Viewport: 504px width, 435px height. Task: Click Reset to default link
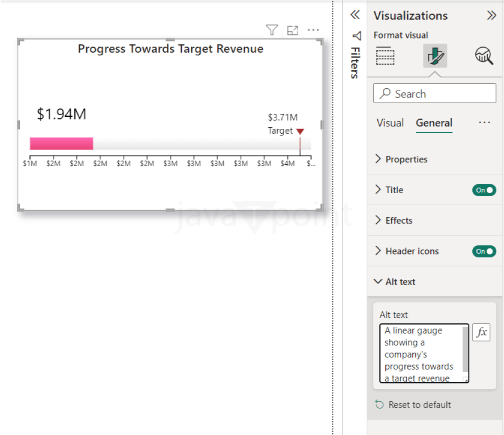pos(420,405)
